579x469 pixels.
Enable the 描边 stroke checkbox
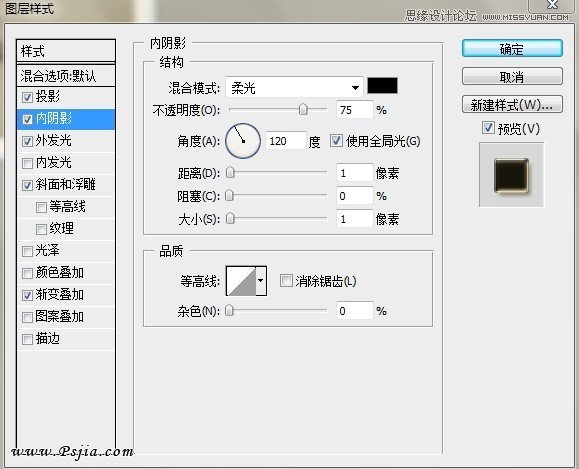click(27, 339)
